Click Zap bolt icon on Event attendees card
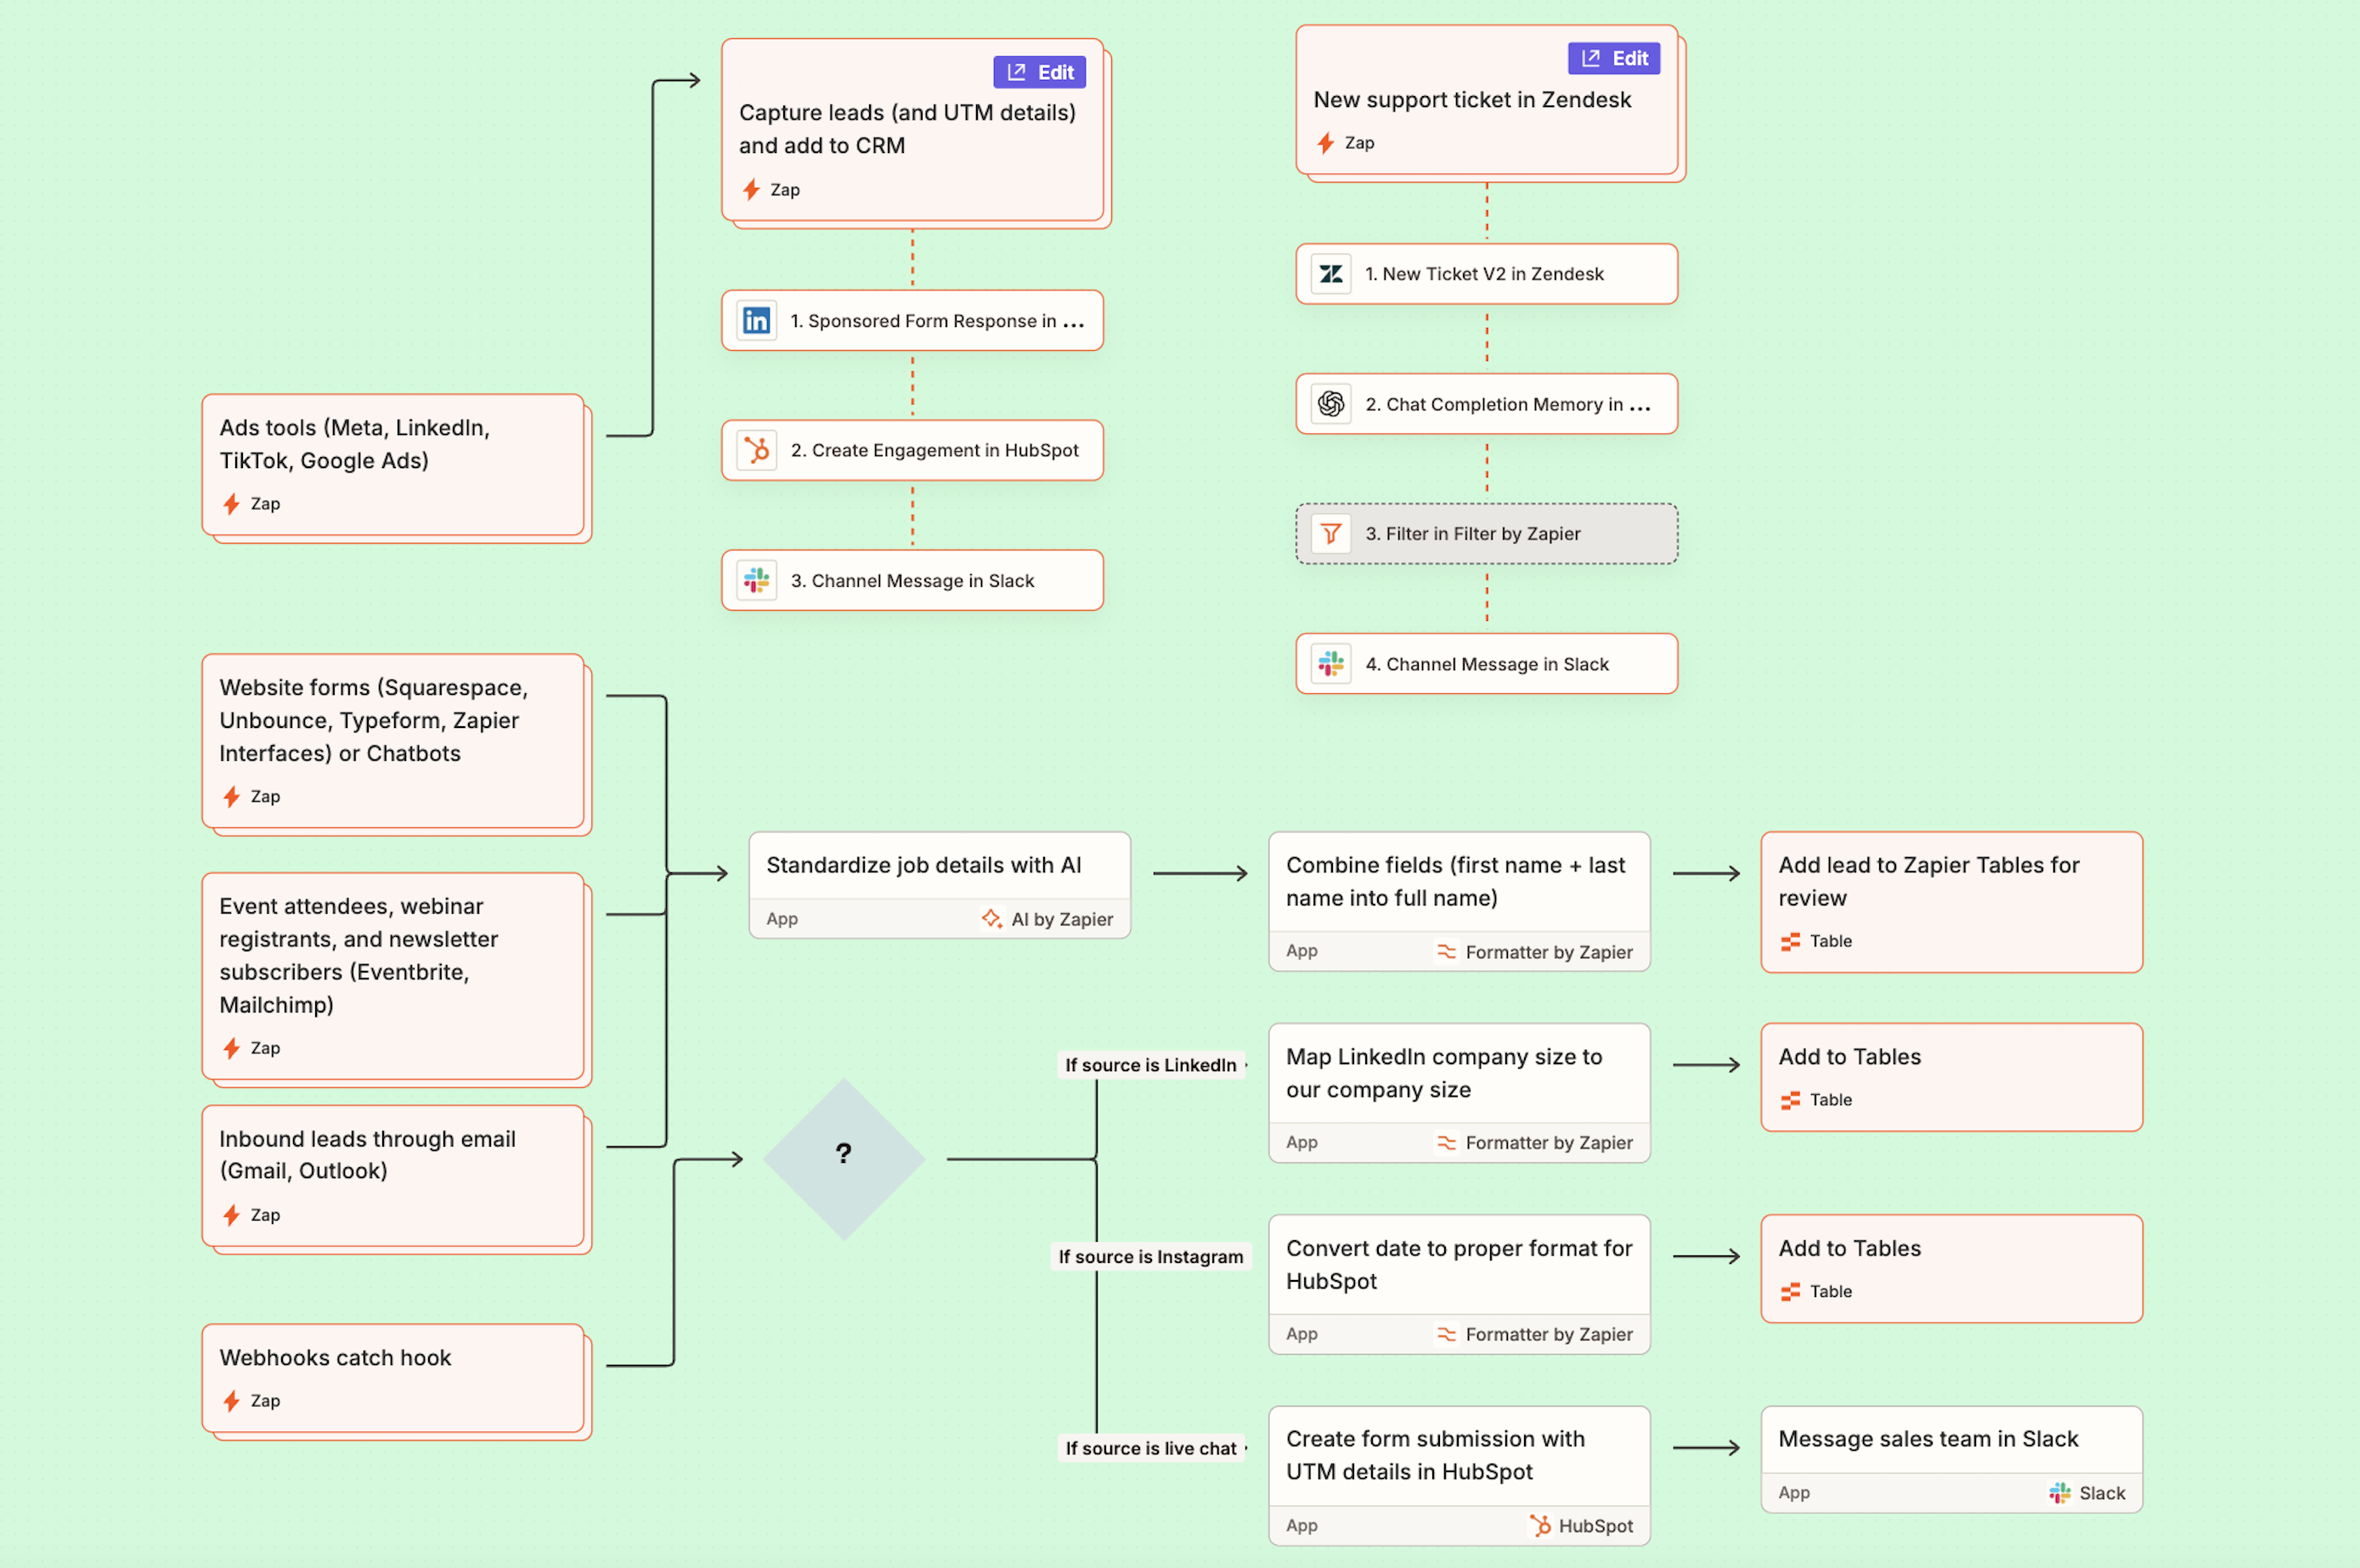The image size is (2360, 1568). click(232, 1048)
